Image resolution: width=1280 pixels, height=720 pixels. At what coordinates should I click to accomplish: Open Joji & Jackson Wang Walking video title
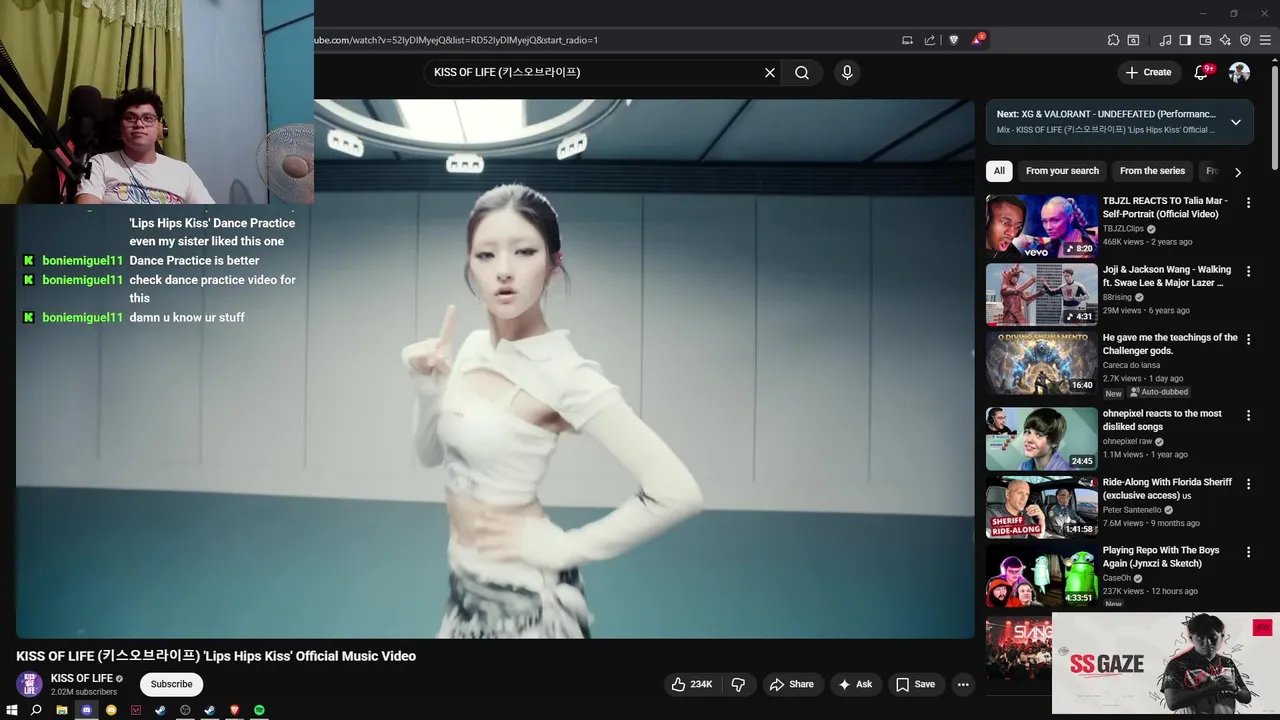pyautogui.click(x=1166, y=276)
